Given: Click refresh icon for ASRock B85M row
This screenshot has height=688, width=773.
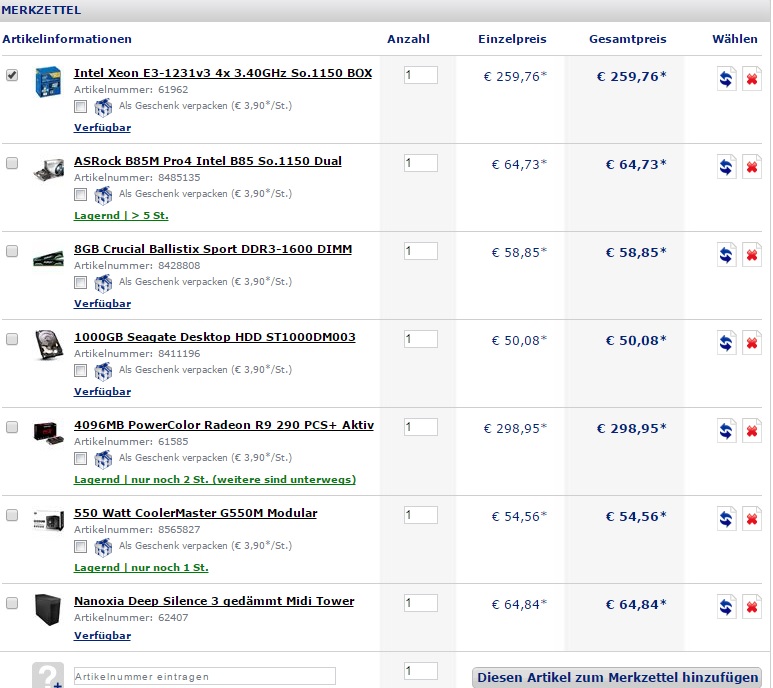Looking at the screenshot, I should point(726,167).
